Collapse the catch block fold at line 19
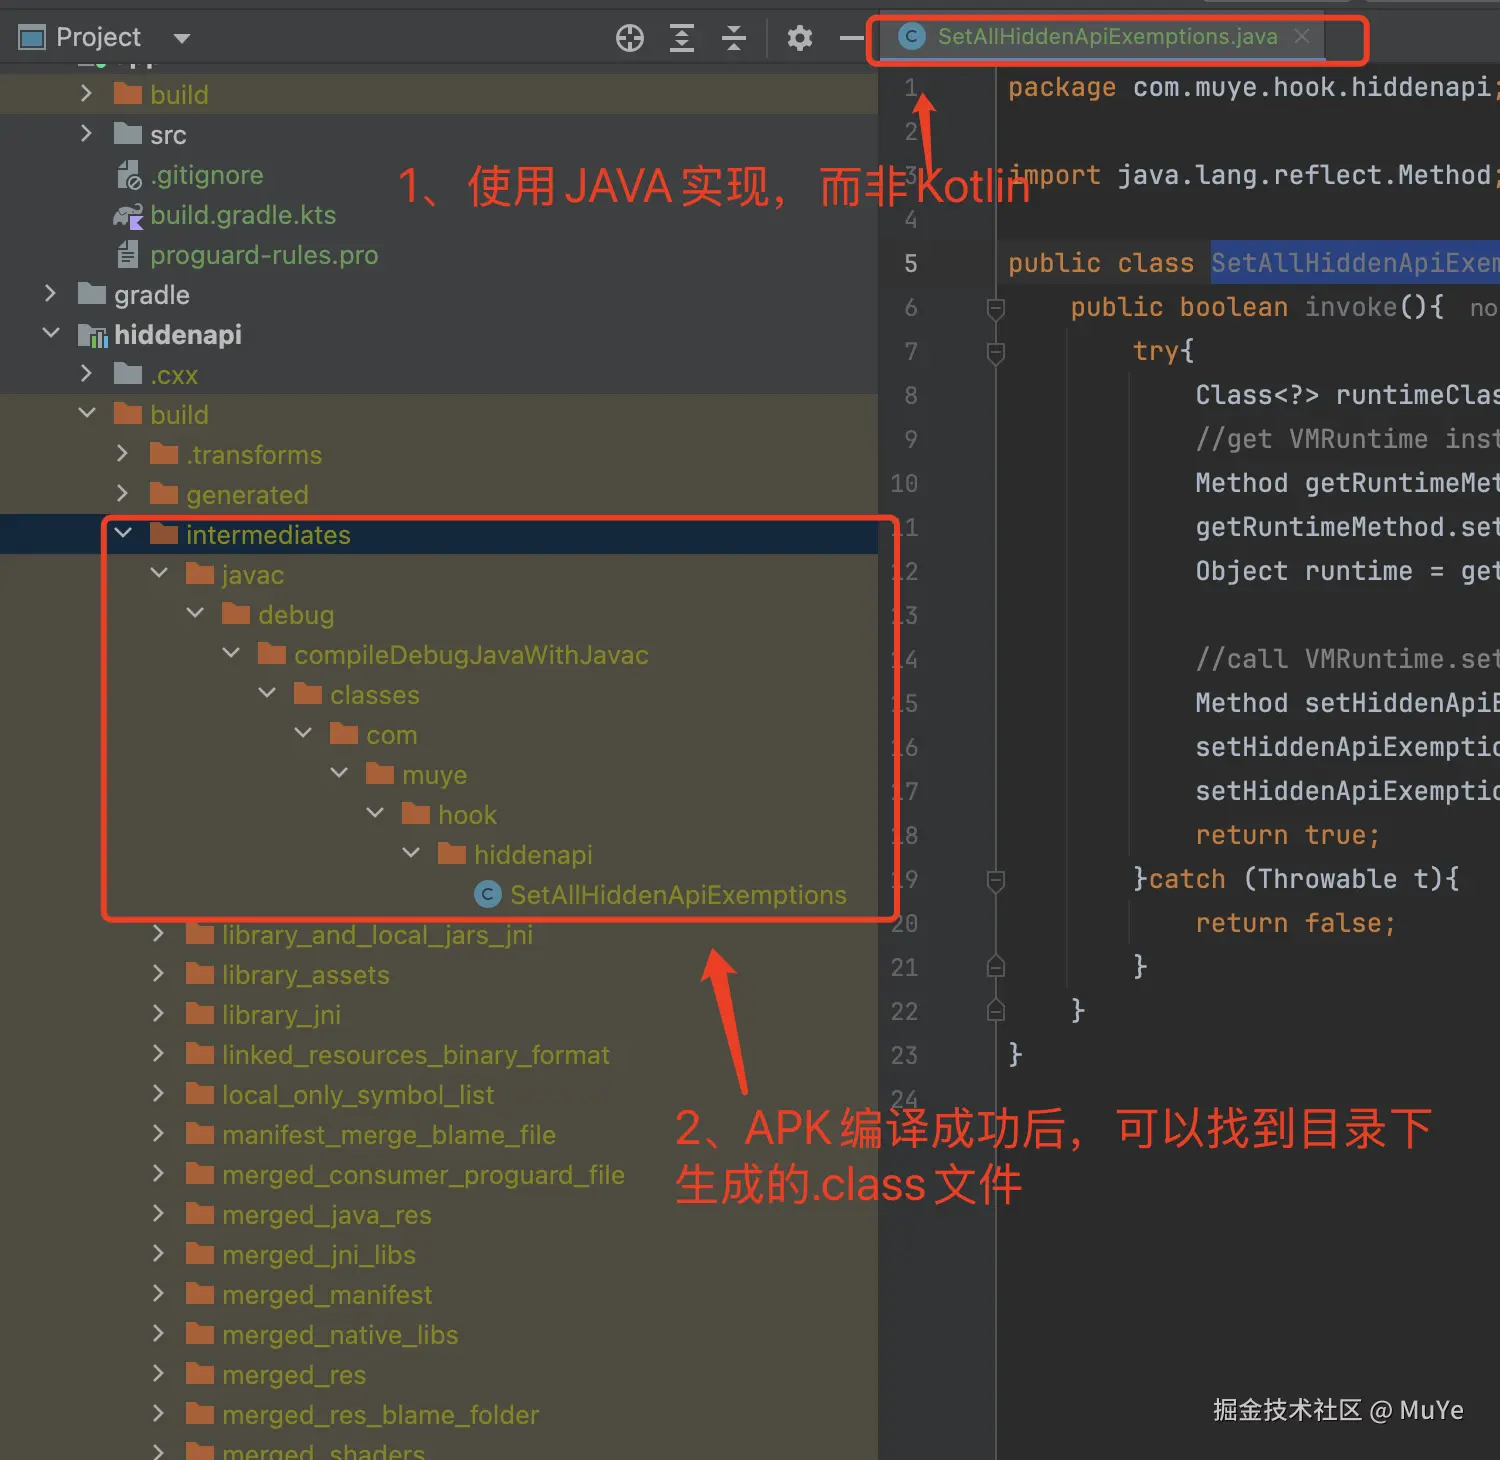 [995, 880]
